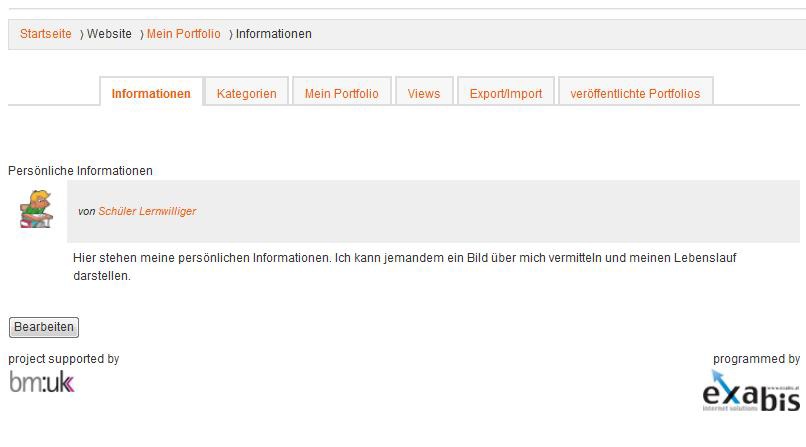Switch to the Kategorien tab
Image resolution: width=806 pixels, height=447 pixels.
(x=247, y=92)
